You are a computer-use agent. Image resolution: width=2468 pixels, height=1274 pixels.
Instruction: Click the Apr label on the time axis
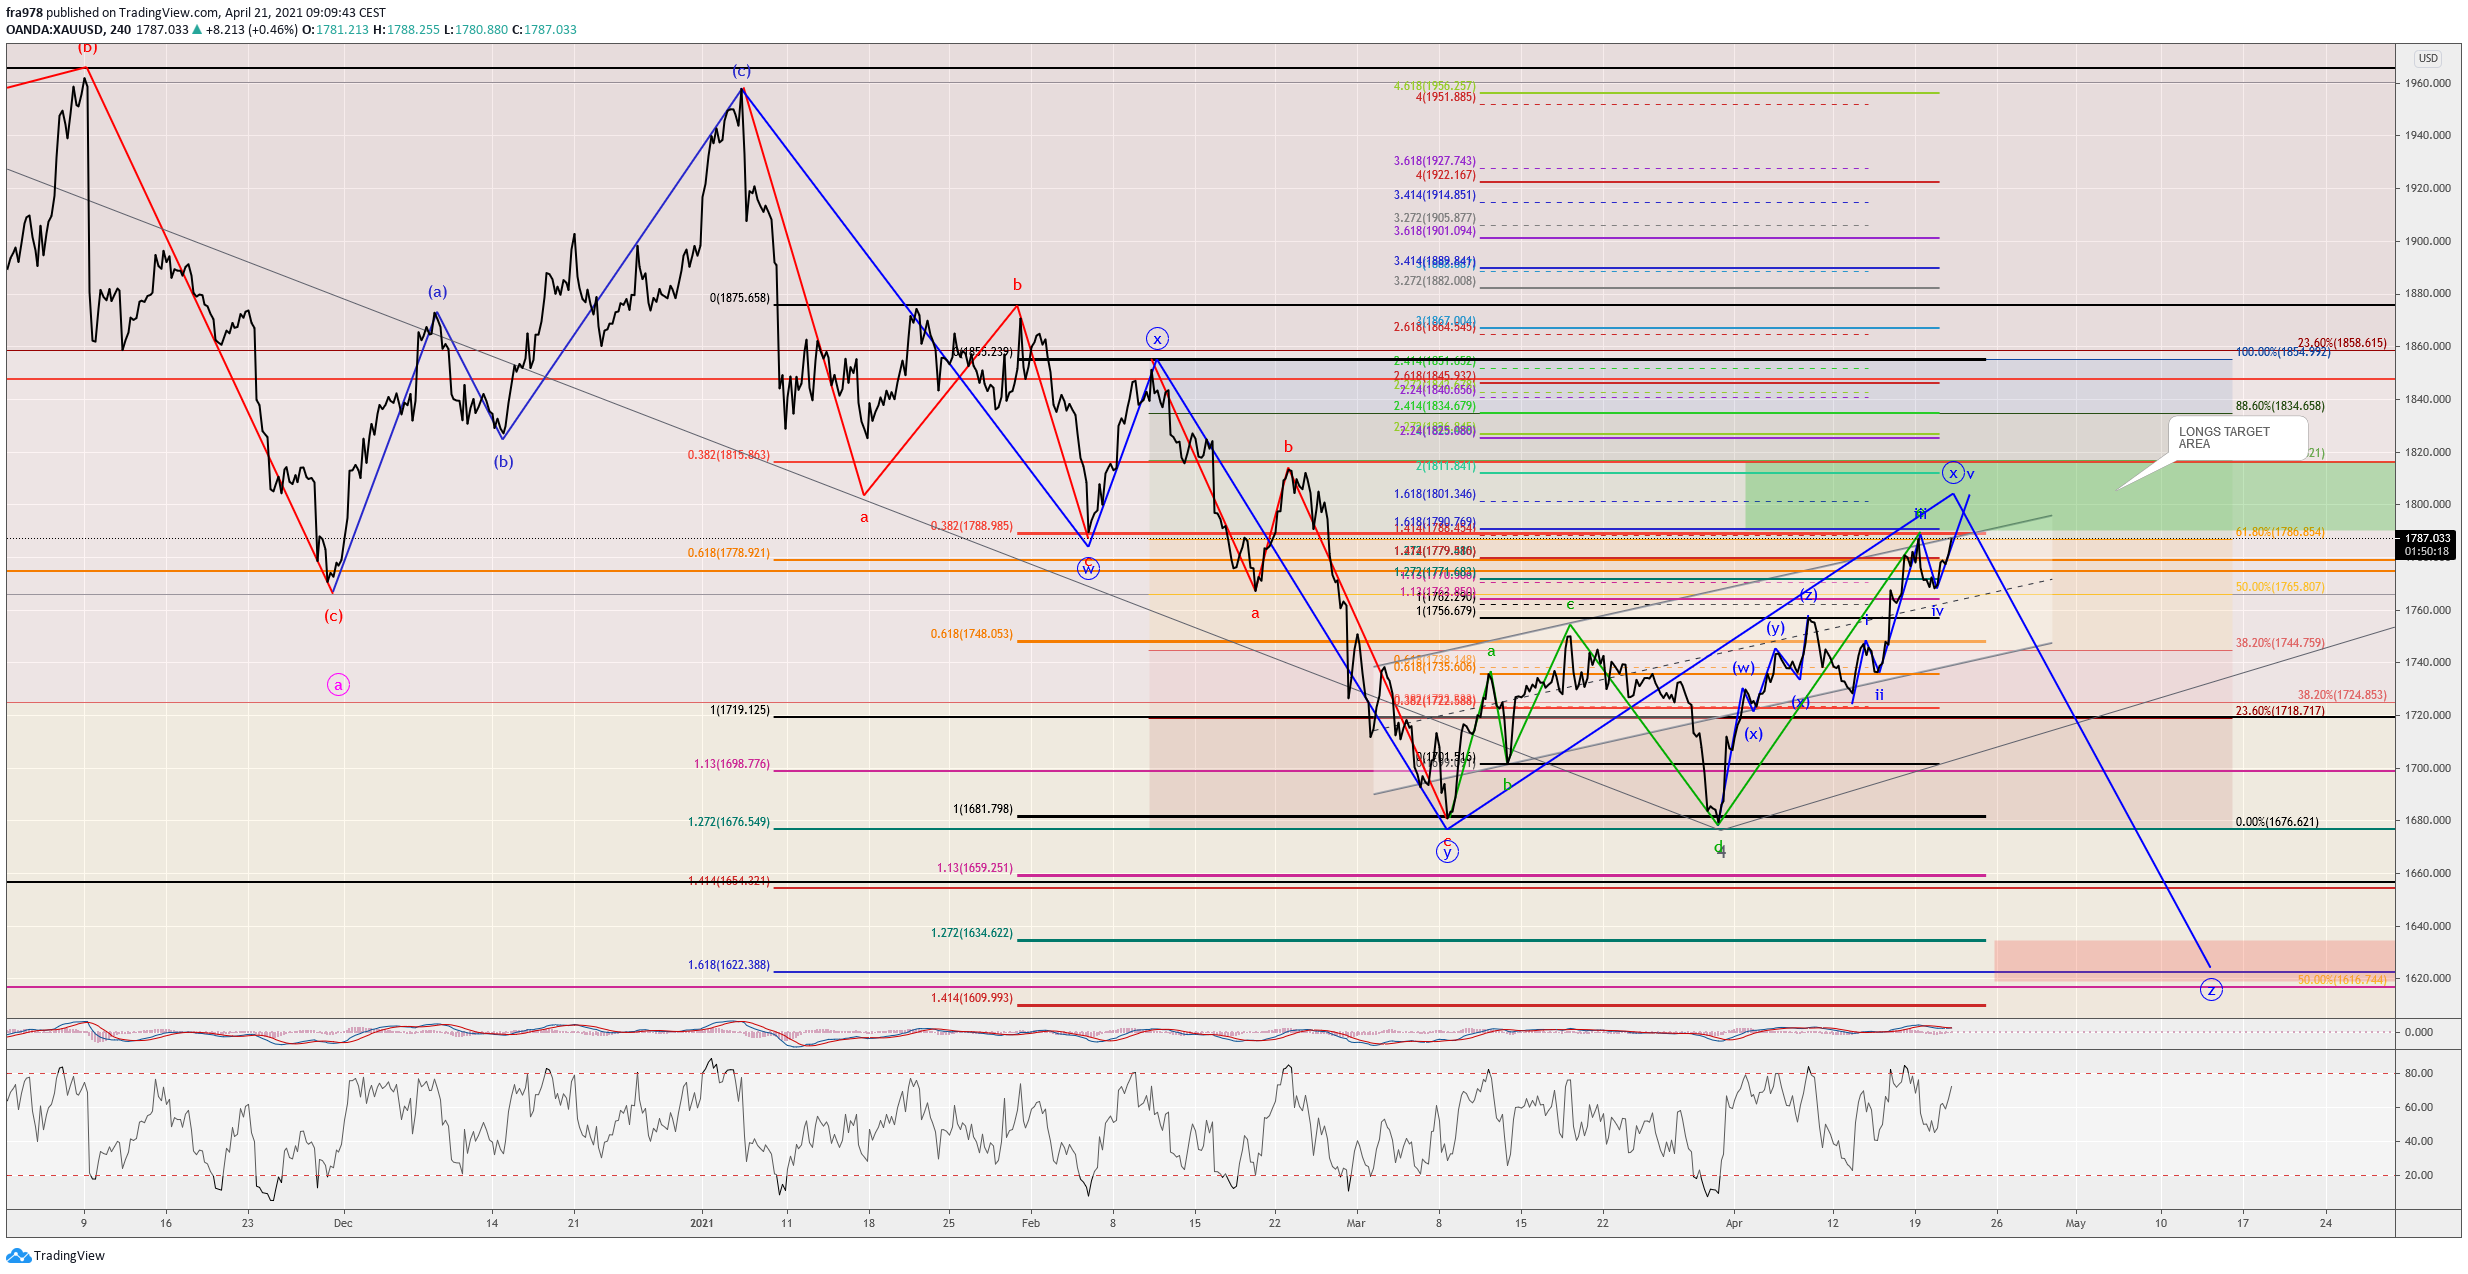click(1734, 1223)
